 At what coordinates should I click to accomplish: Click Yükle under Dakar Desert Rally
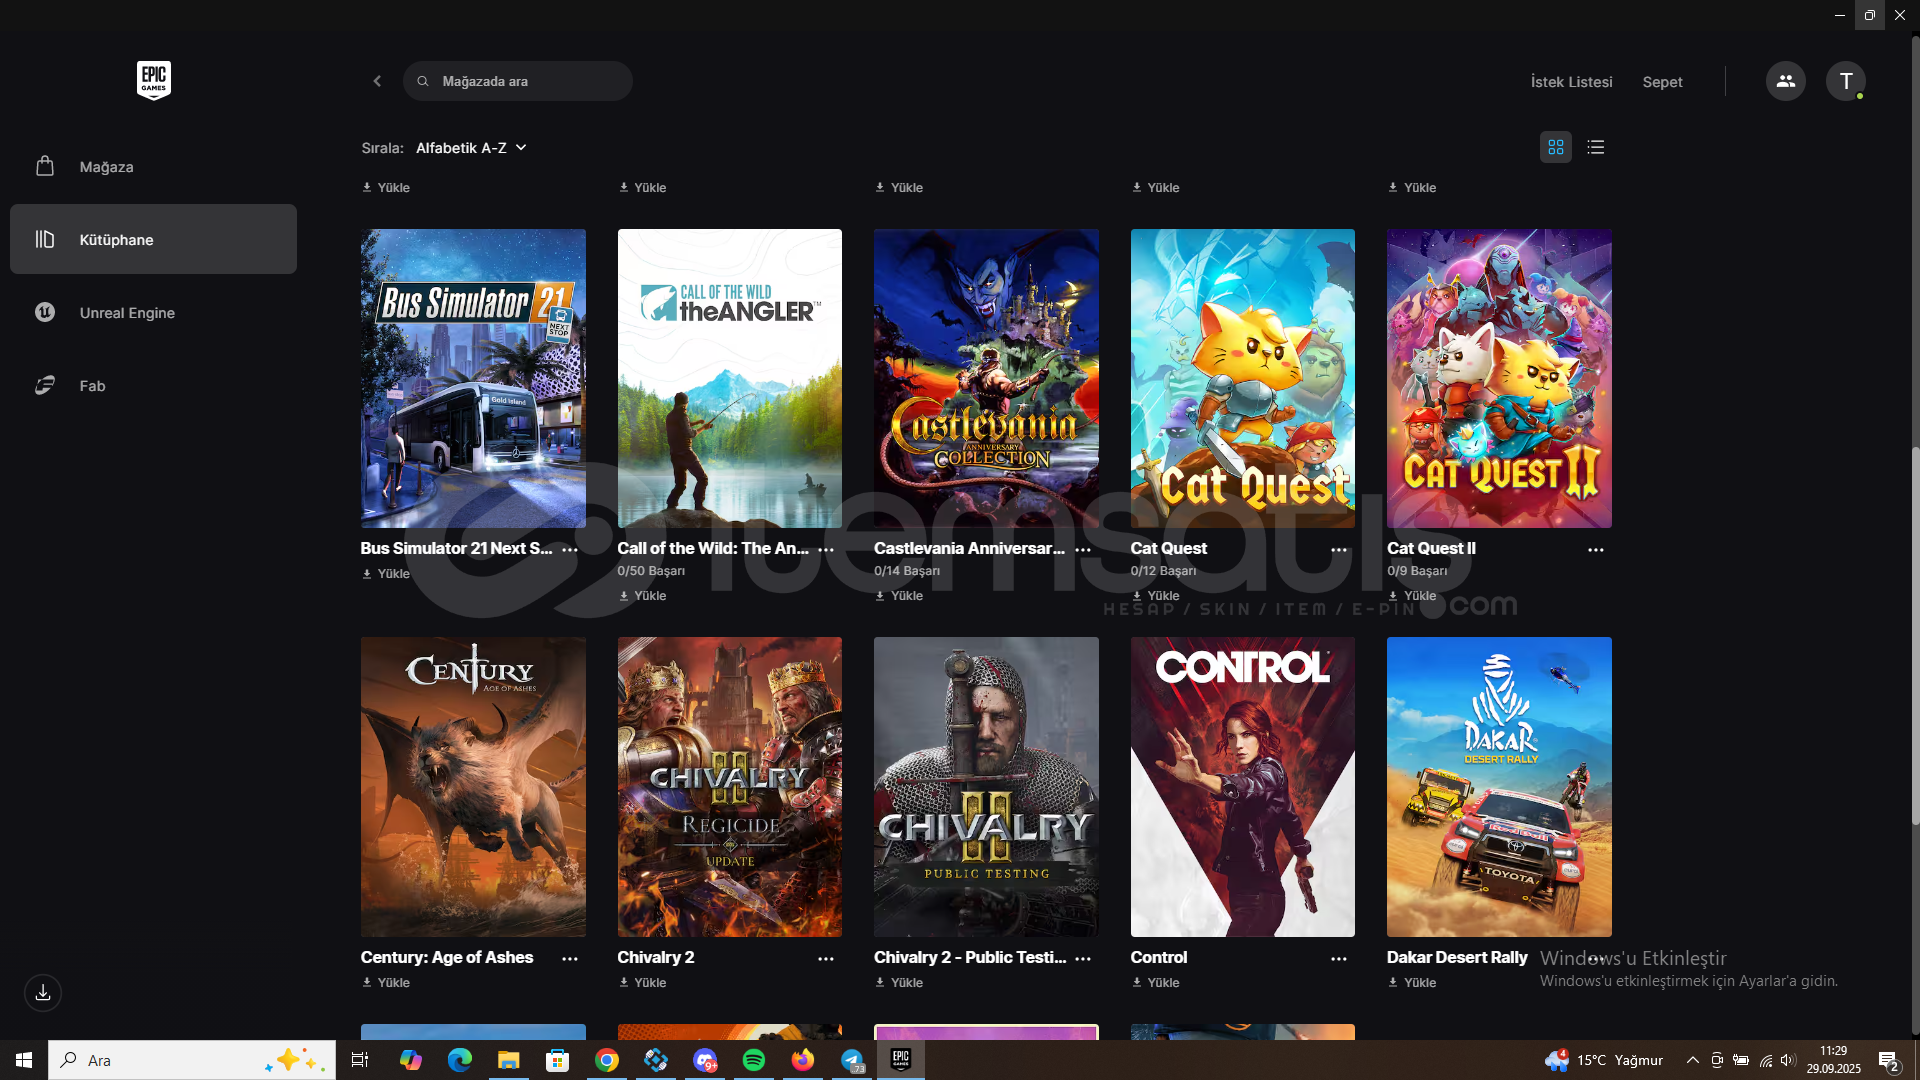pyautogui.click(x=1412, y=983)
